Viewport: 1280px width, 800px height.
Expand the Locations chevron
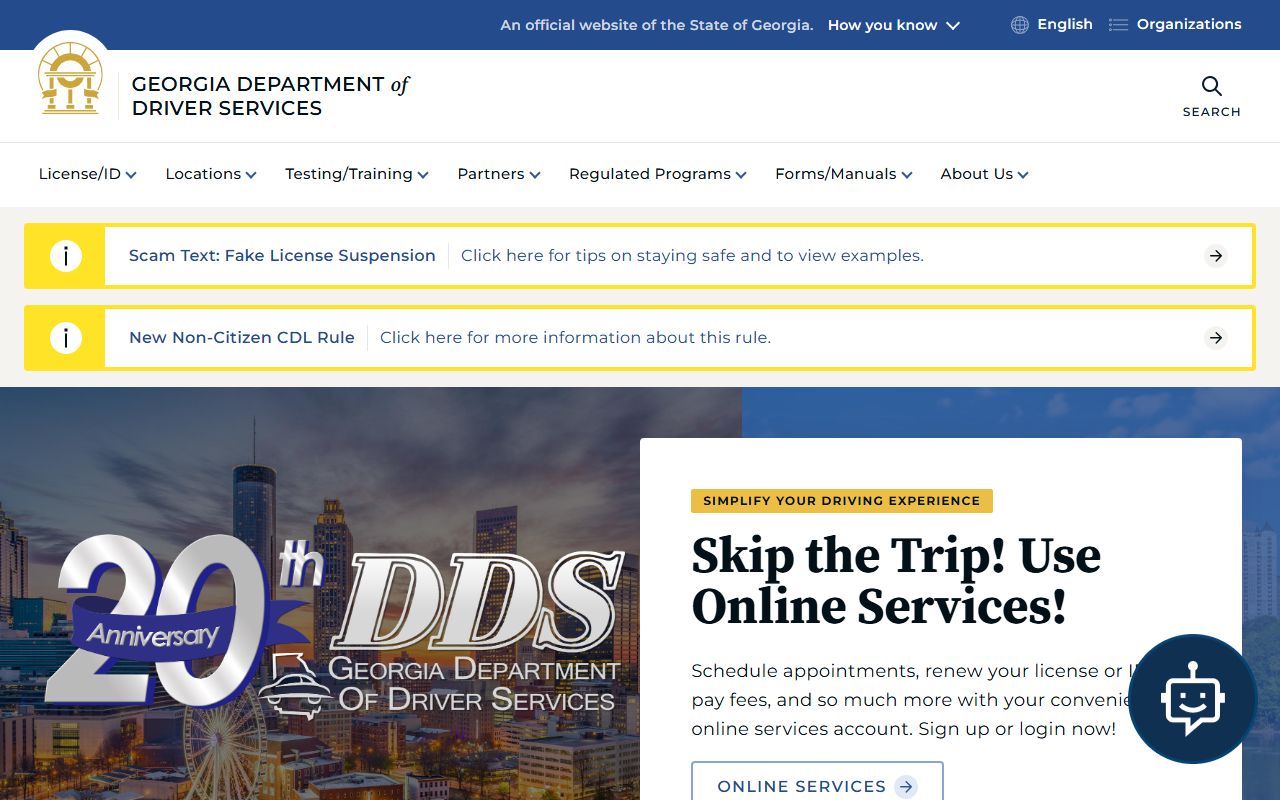(x=251, y=175)
